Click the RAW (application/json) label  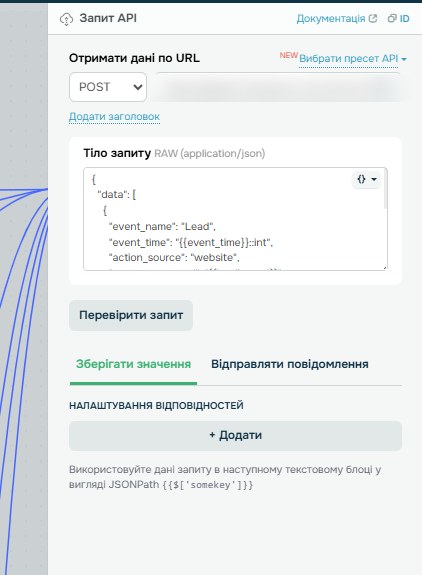click(x=209, y=153)
